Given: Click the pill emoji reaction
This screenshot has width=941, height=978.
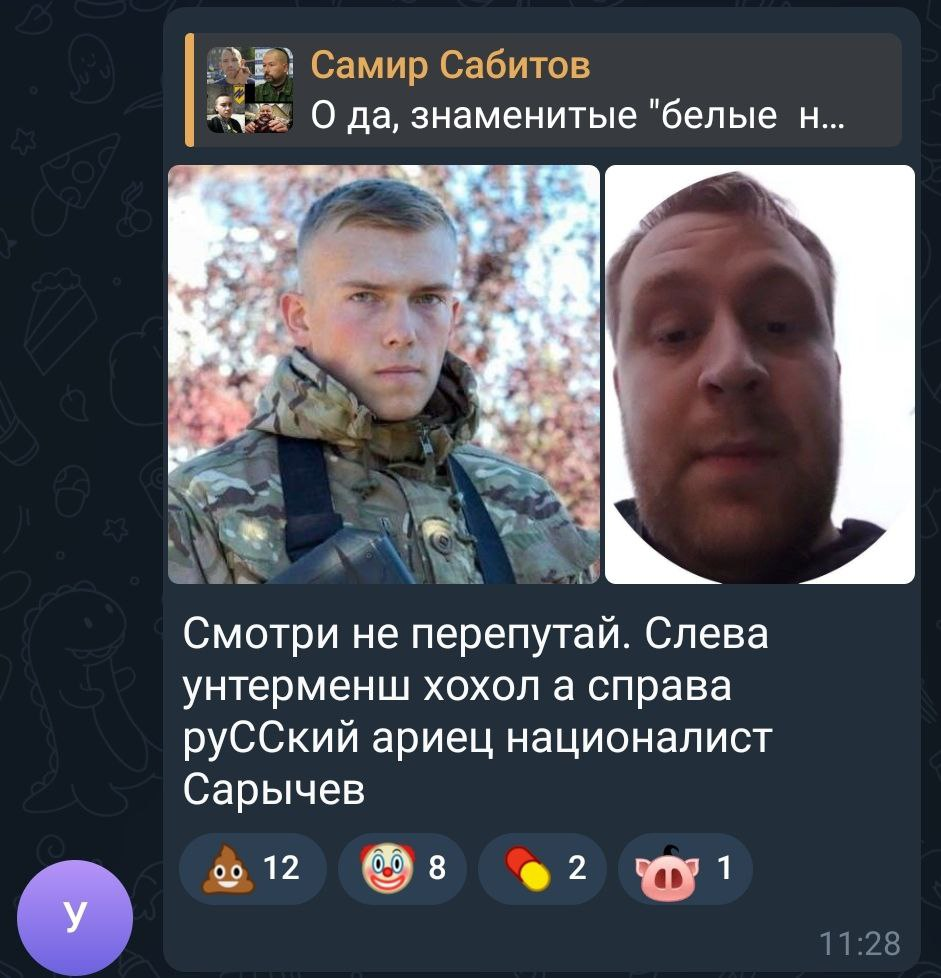Looking at the screenshot, I should 542,868.
